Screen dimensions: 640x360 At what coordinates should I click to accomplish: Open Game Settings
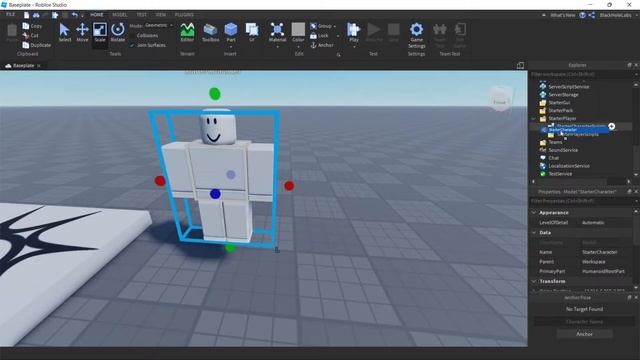click(x=416, y=35)
